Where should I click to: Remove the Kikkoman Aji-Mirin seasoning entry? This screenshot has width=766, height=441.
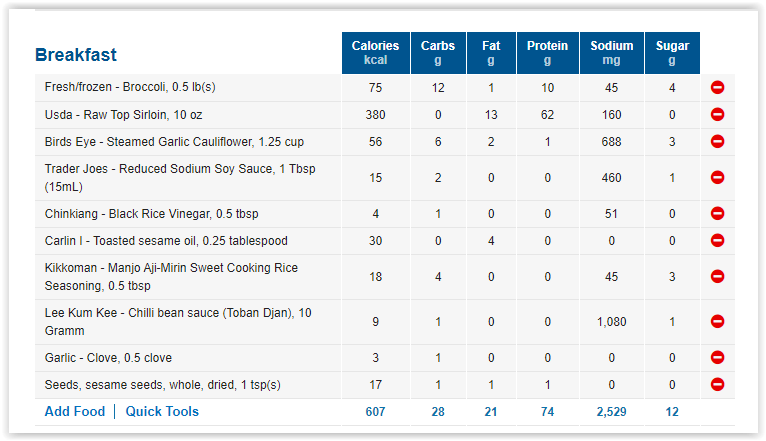717,276
